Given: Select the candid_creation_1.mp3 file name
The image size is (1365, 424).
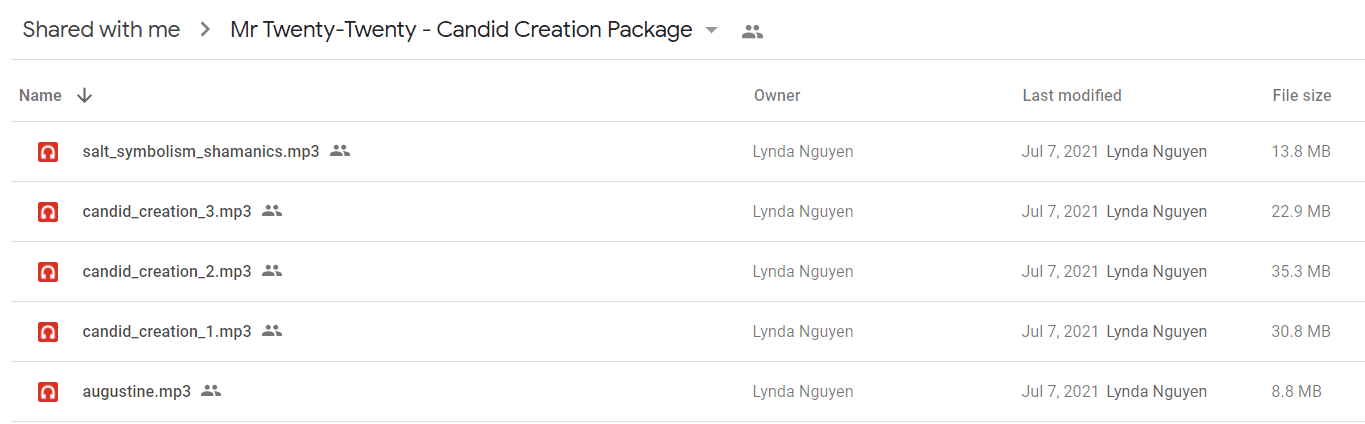Looking at the screenshot, I should tap(167, 331).
